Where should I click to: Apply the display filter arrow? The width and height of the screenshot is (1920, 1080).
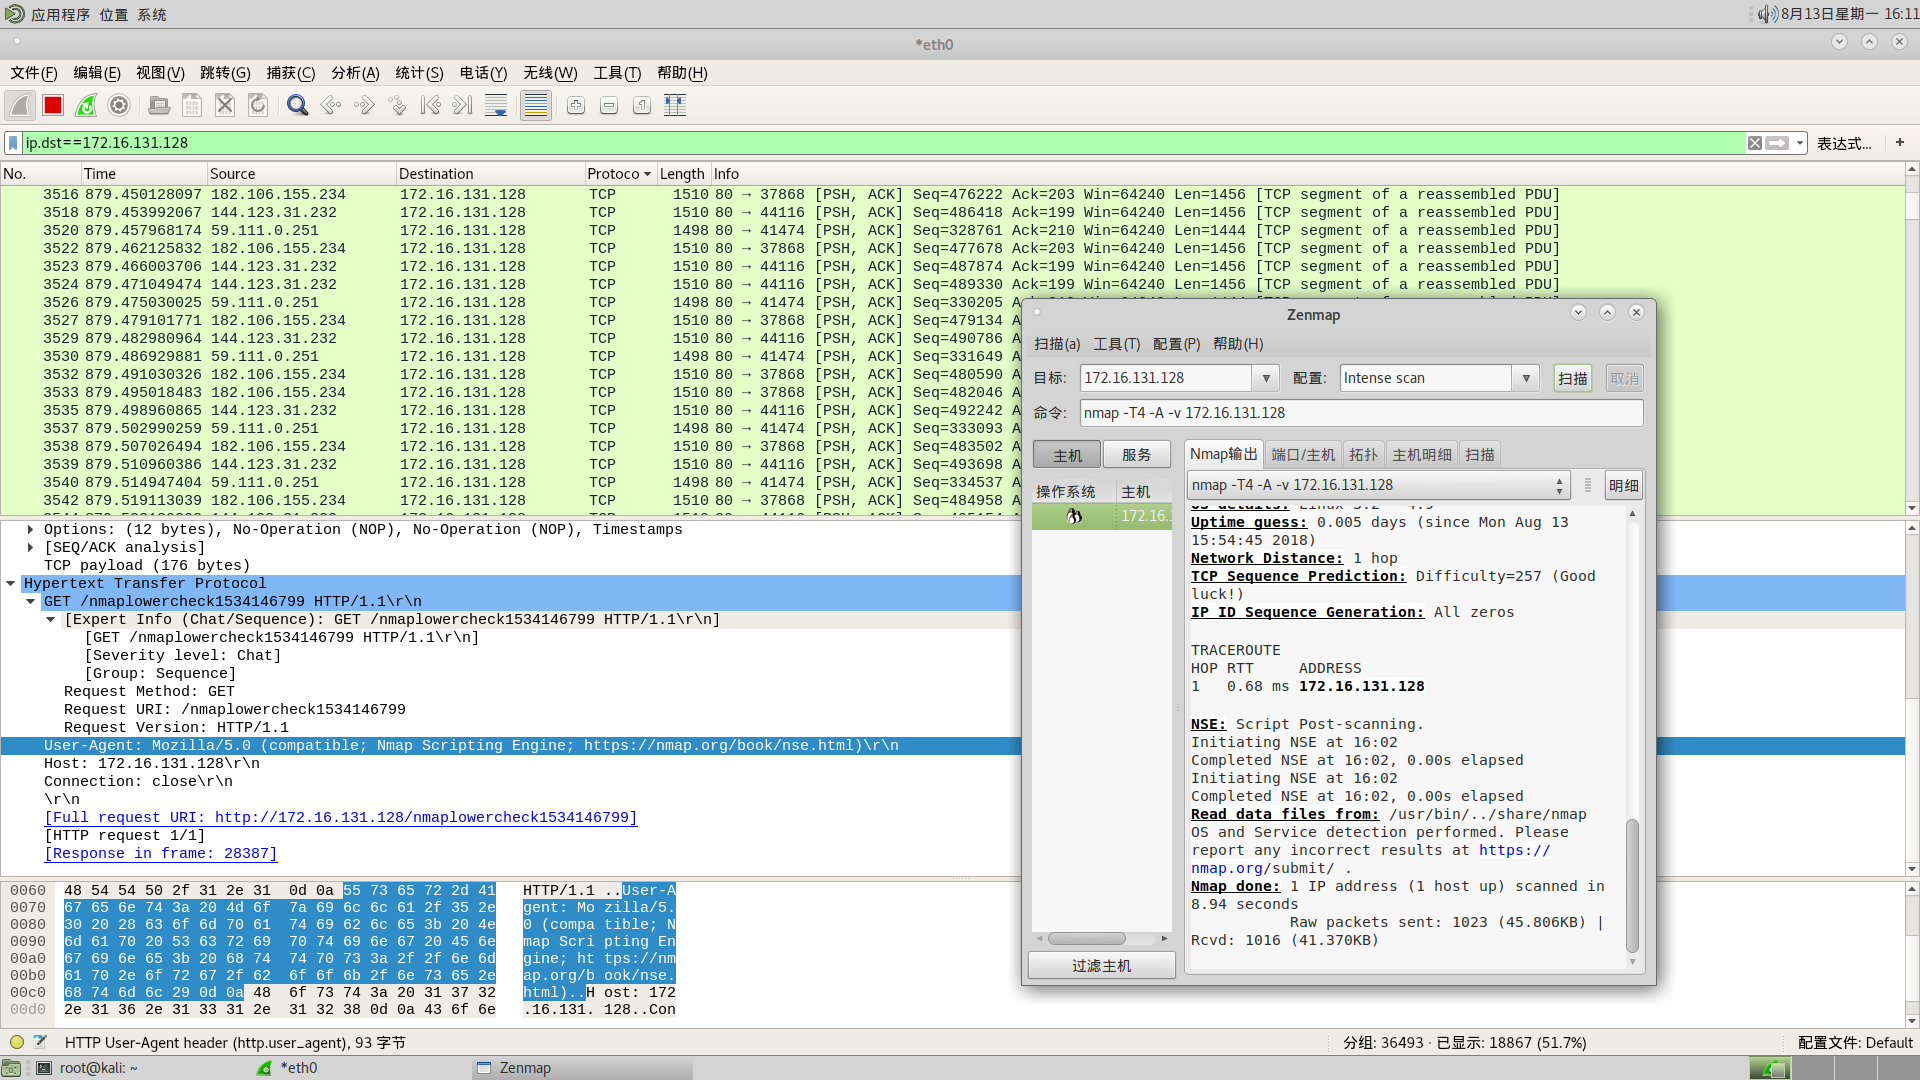(x=1778, y=143)
